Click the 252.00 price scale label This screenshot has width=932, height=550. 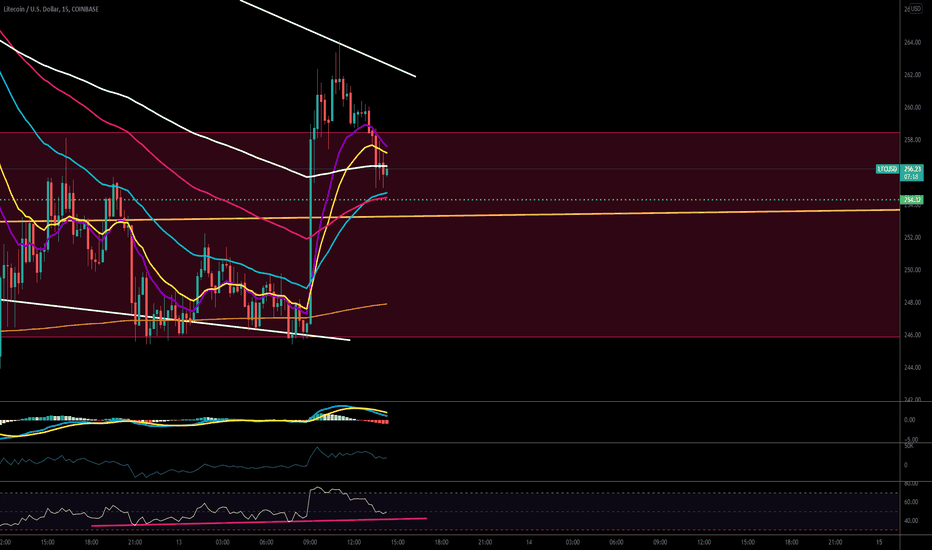pyautogui.click(x=912, y=237)
